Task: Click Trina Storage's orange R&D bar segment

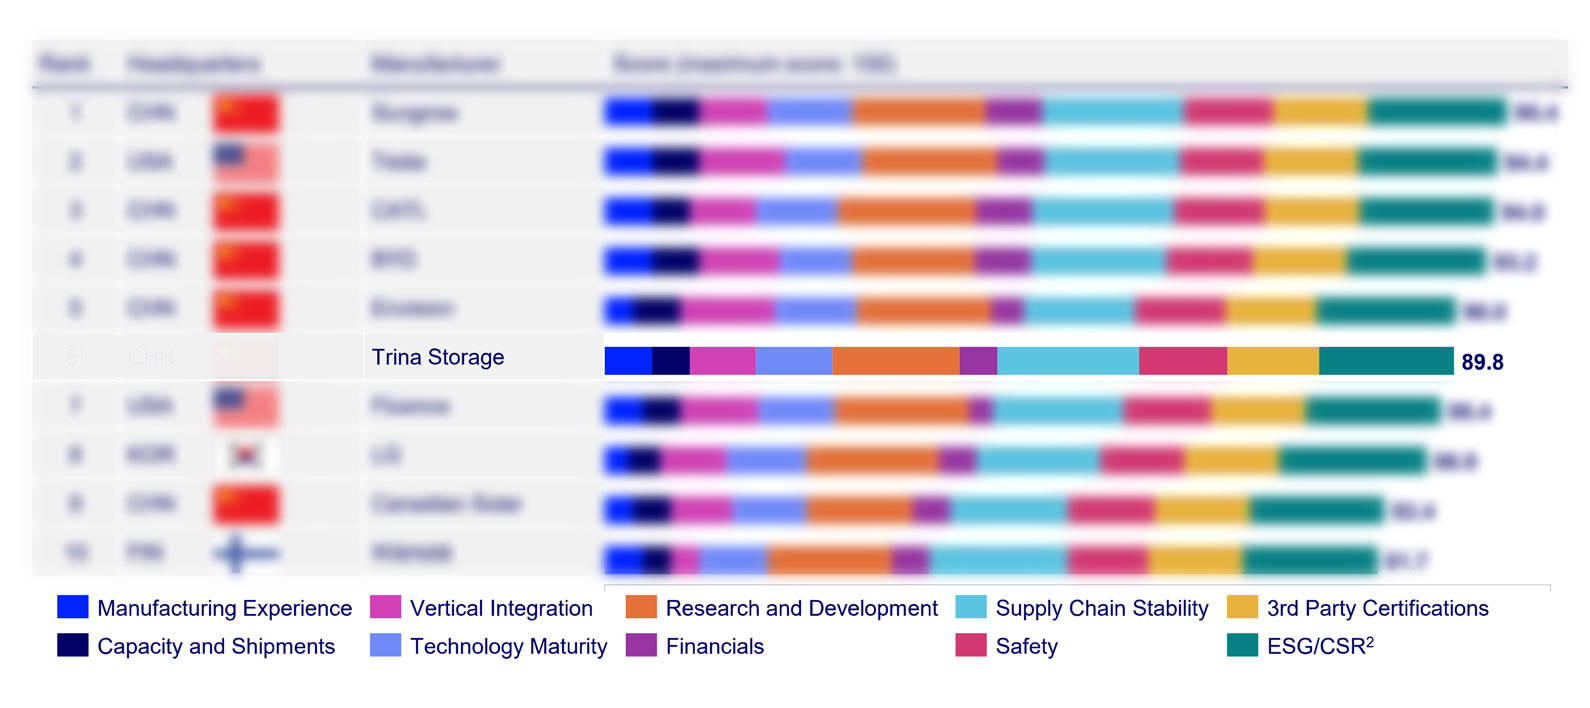Action: (x=895, y=361)
